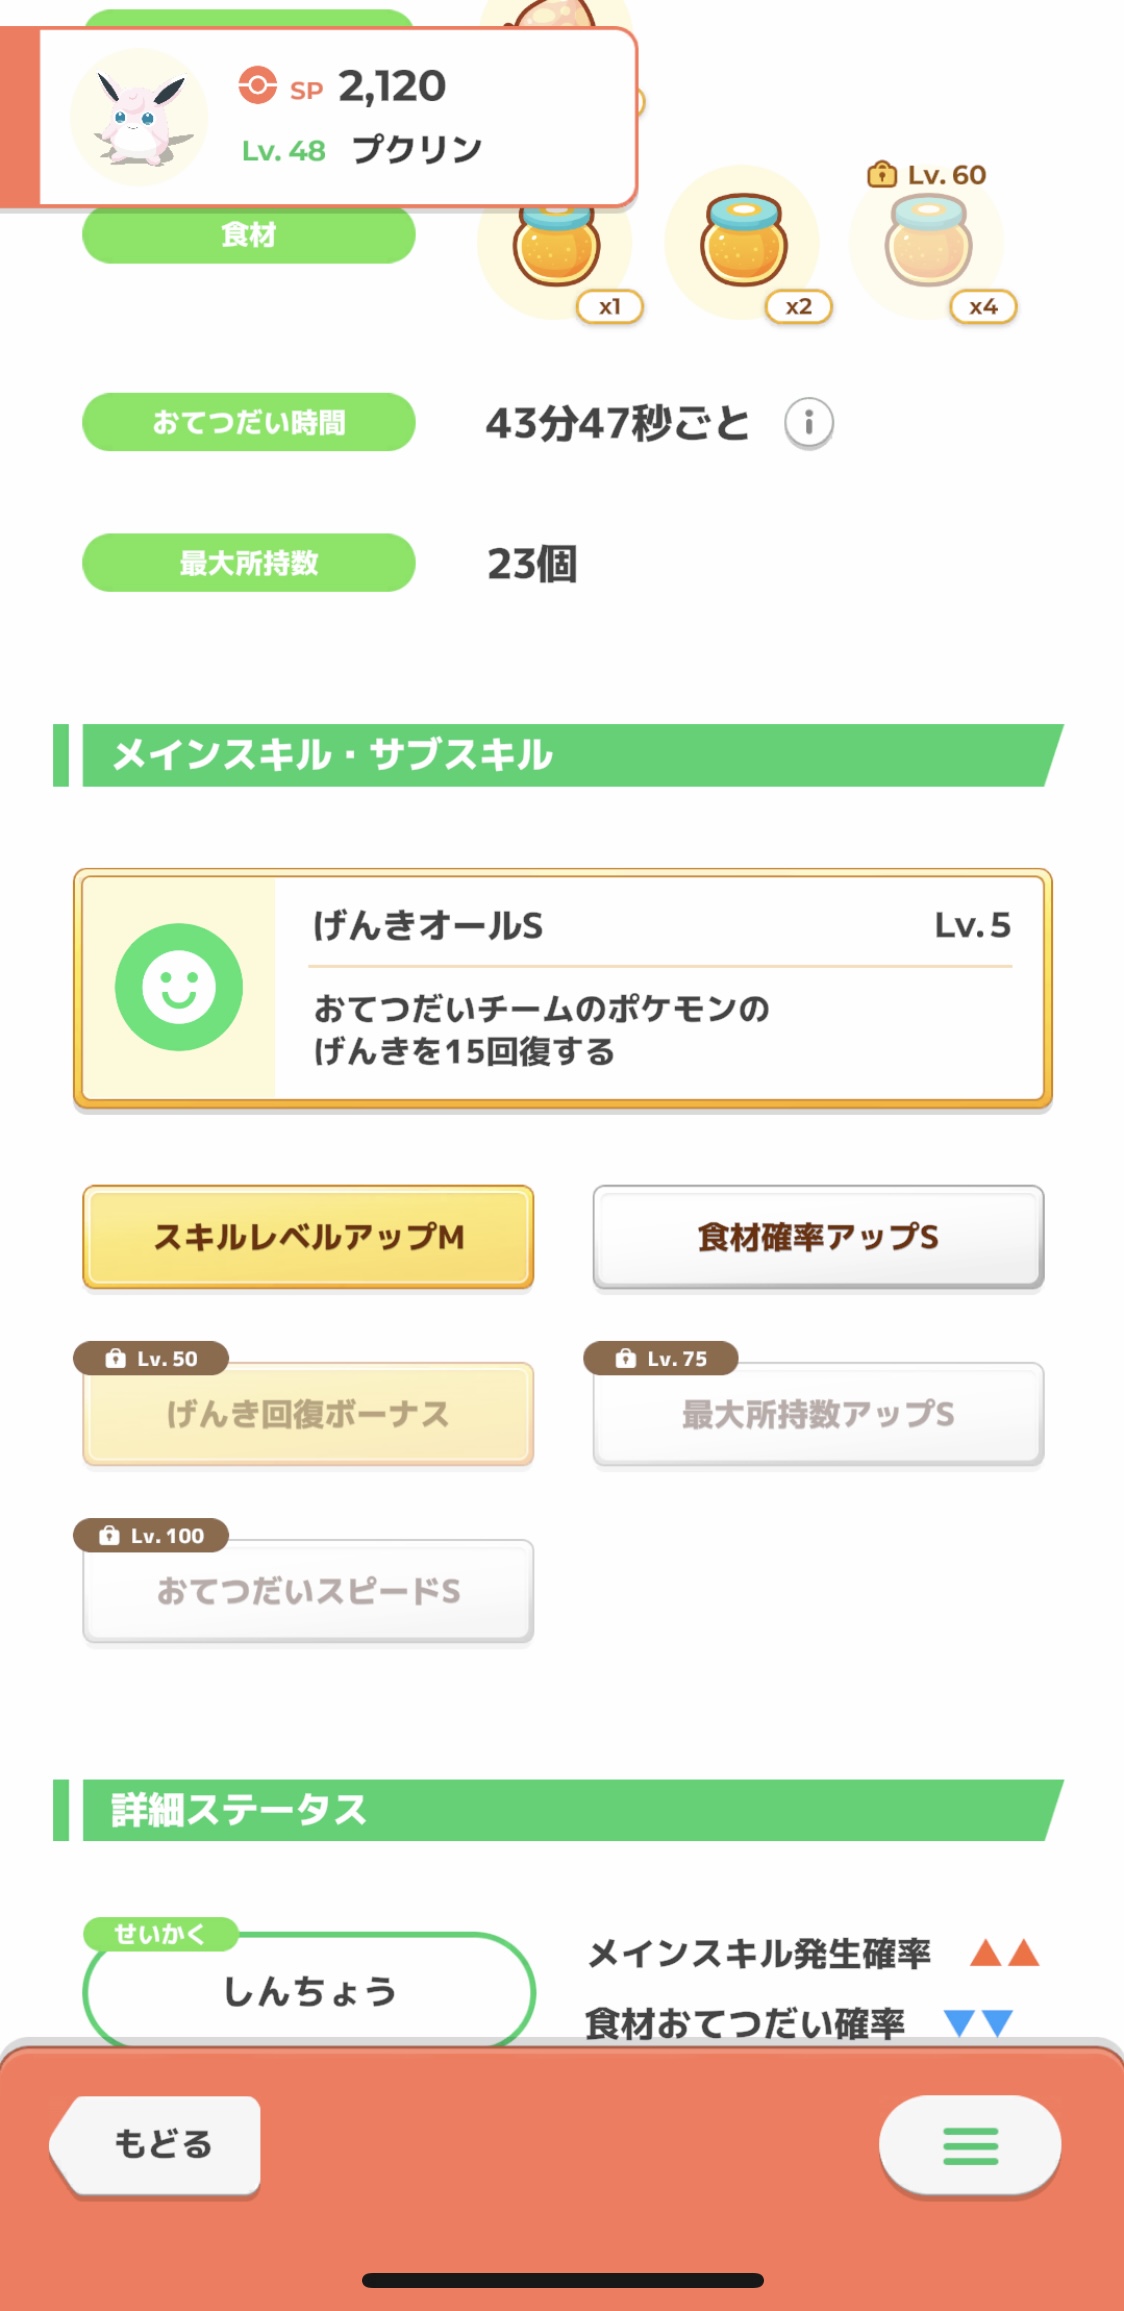Tap the SP 2,120 strength value
1124x2311 pixels.
point(391,87)
